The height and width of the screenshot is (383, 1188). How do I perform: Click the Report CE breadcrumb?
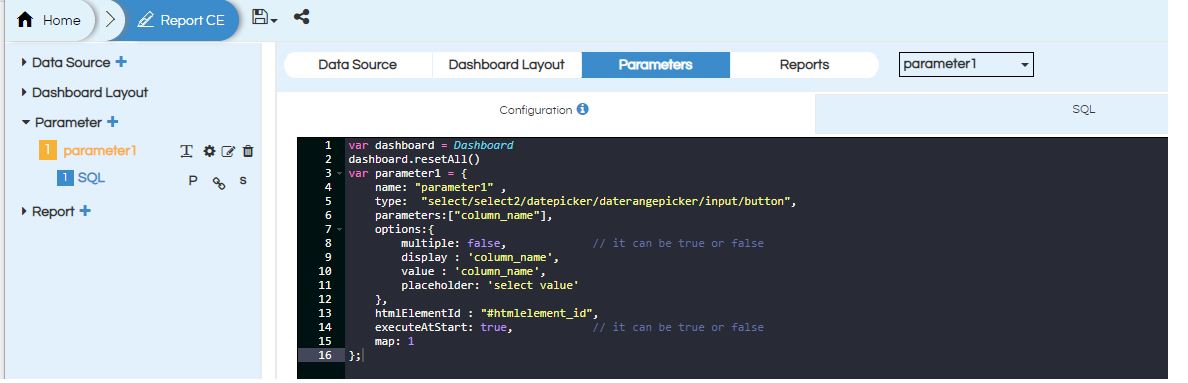click(182, 20)
